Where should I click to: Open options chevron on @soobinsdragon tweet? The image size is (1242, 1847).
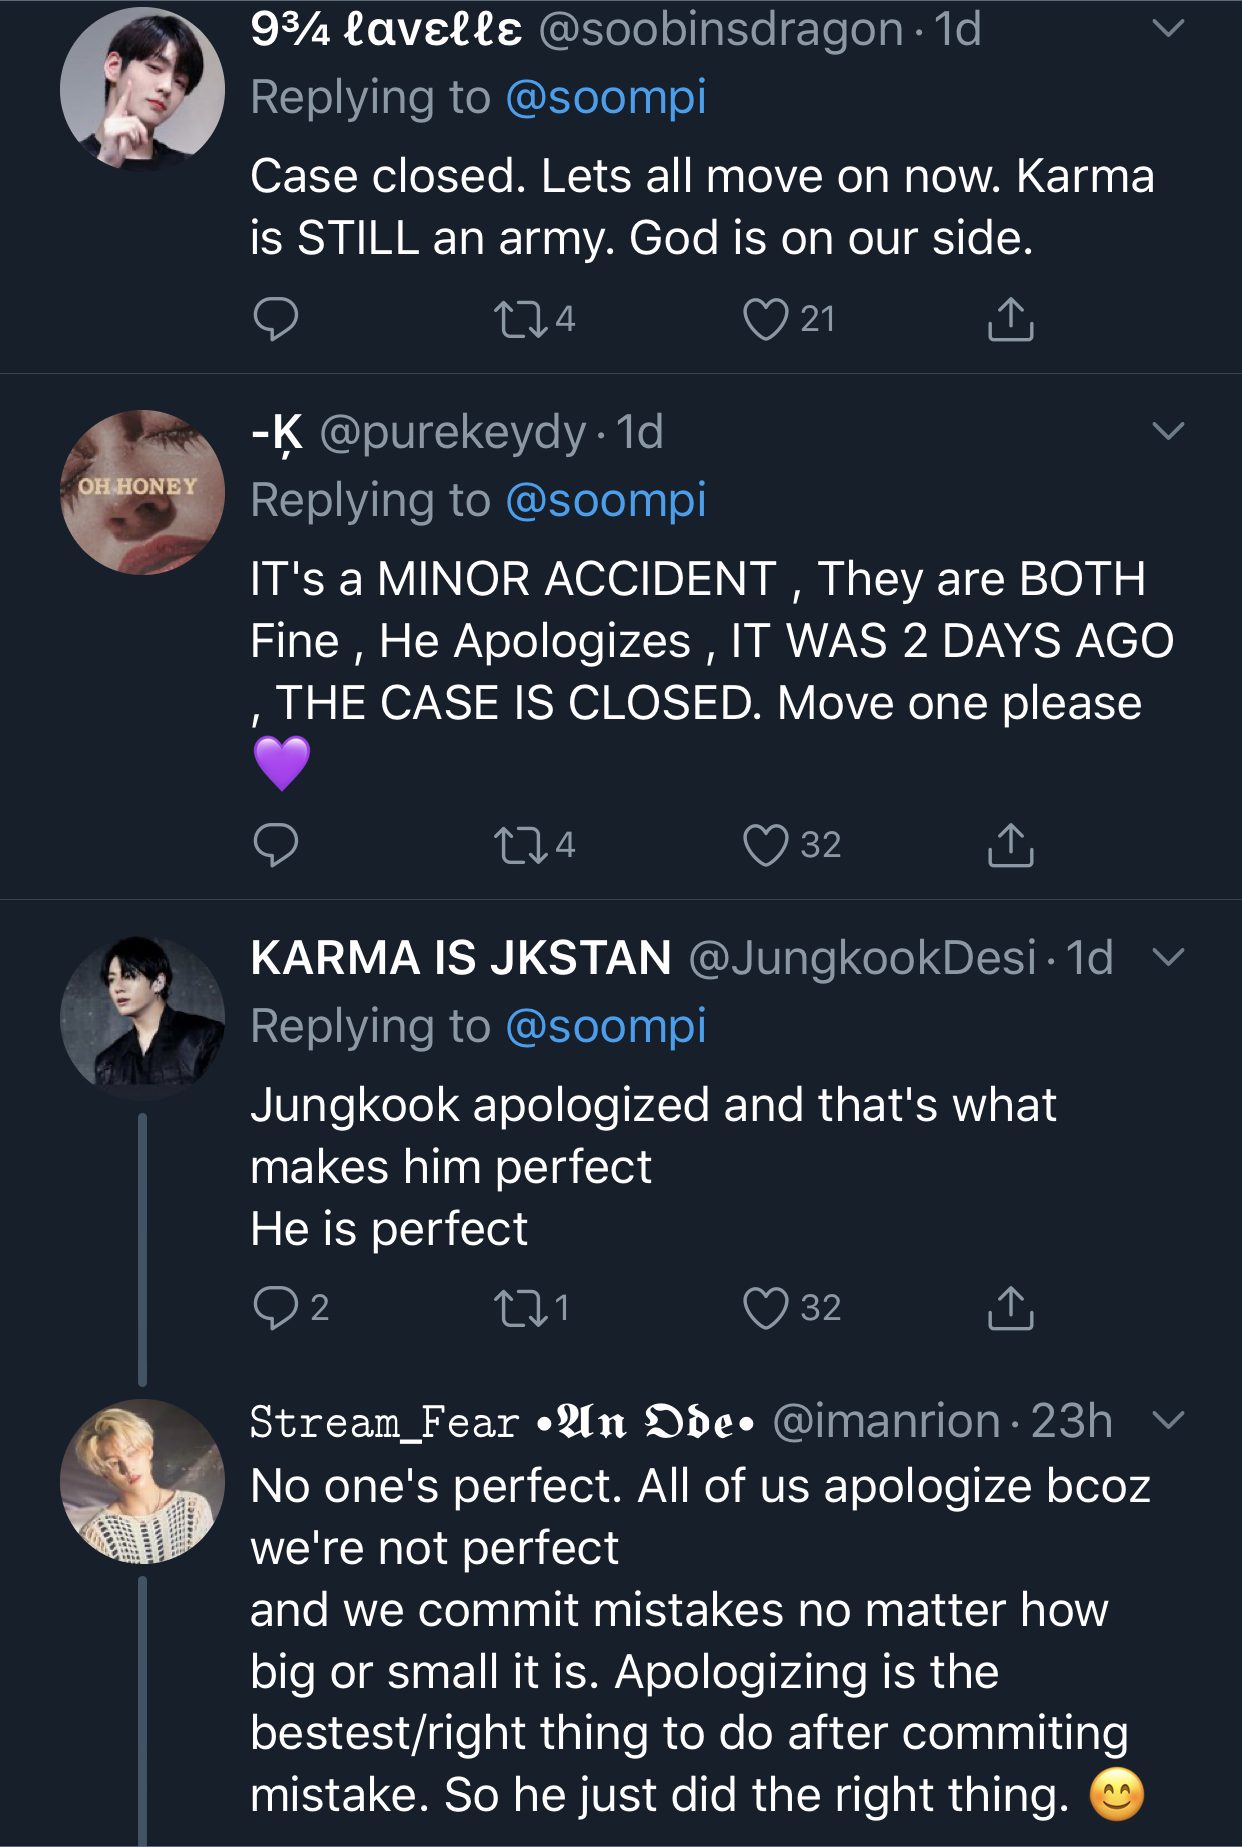1168,29
